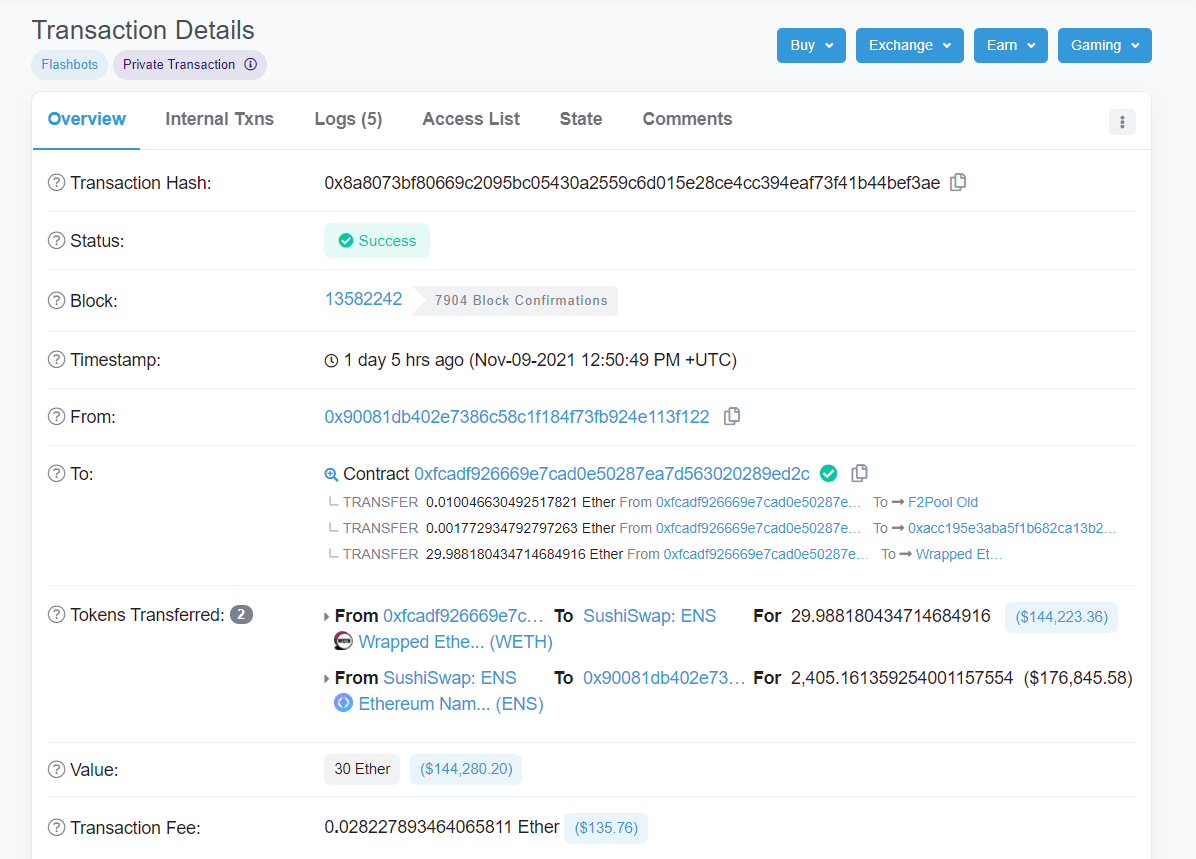Click the Private Transaction info icon
The width and height of the screenshot is (1196, 859).
250,64
